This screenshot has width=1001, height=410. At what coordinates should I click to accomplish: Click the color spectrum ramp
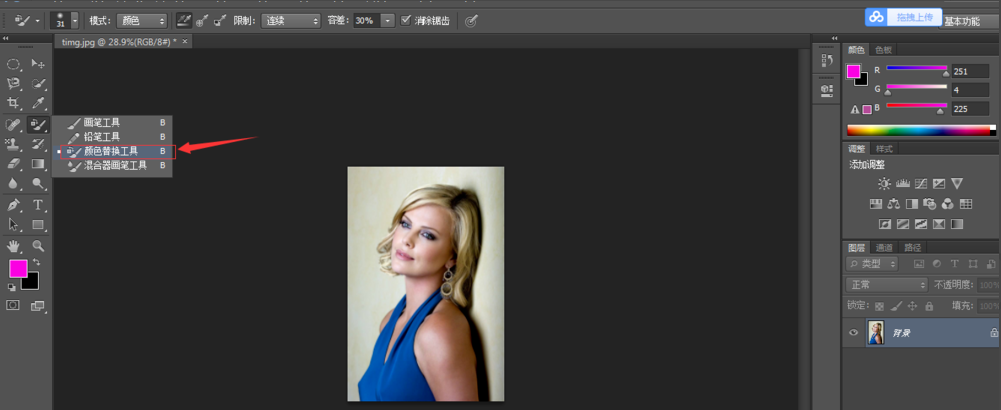pos(921,130)
